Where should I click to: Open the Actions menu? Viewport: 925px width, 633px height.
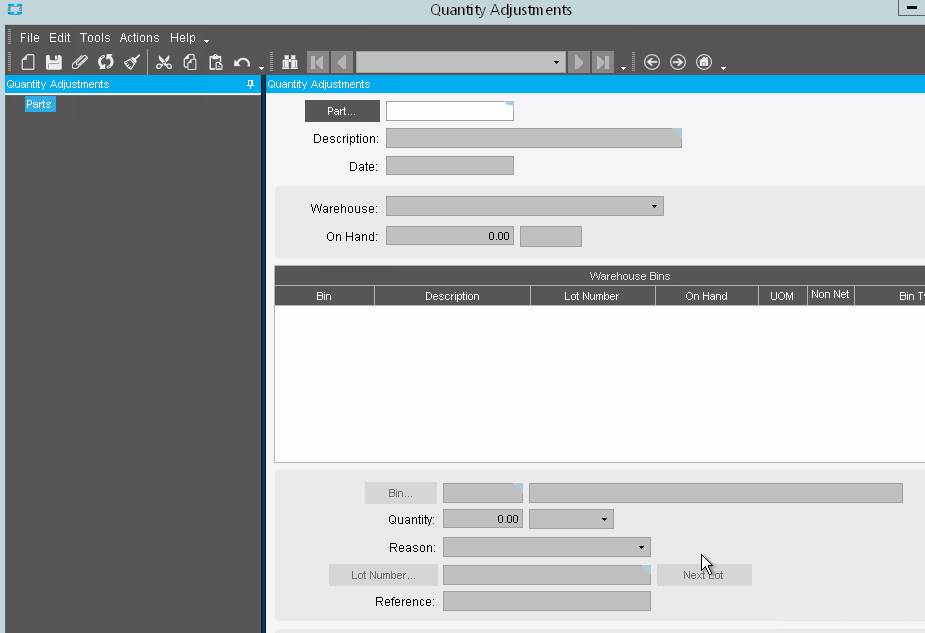click(139, 38)
